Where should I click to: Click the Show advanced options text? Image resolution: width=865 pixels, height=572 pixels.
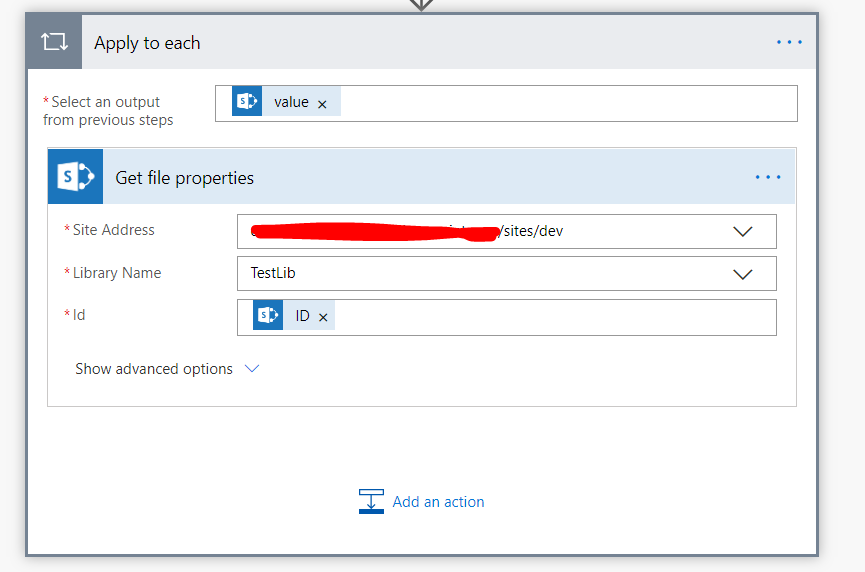pyautogui.click(x=154, y=368)
